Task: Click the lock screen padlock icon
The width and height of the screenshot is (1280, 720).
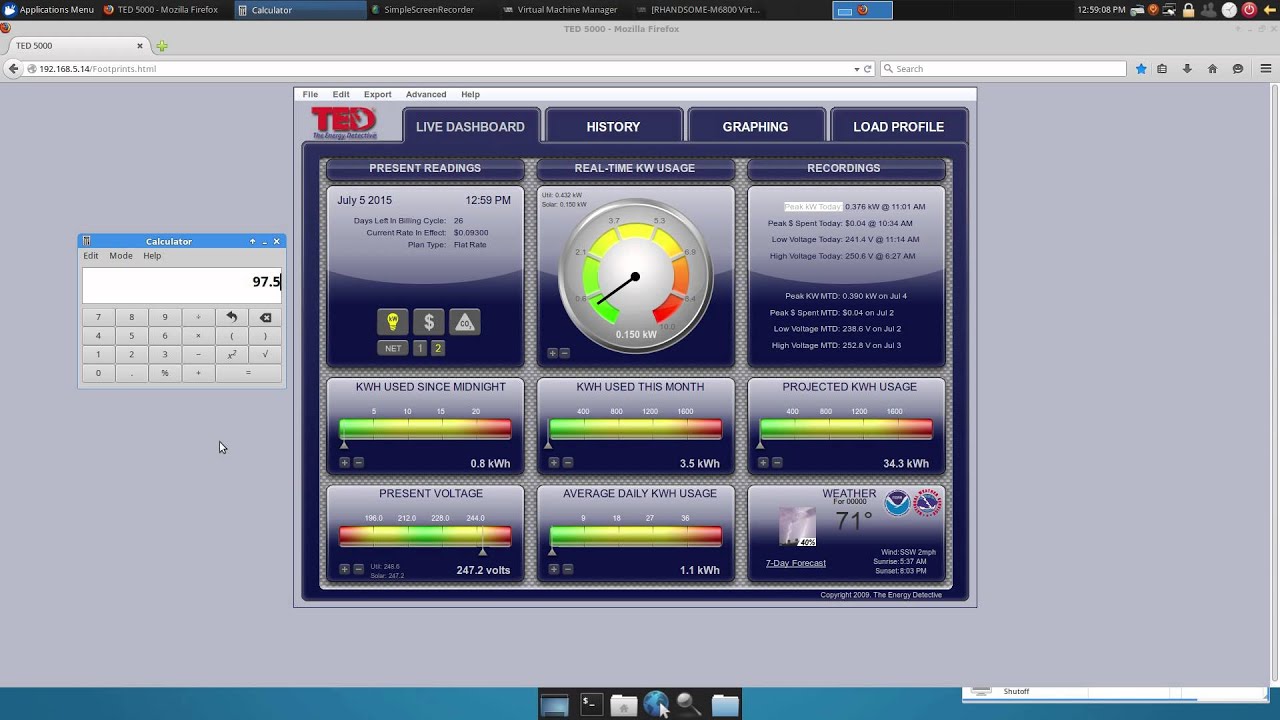Action: [1188, 9]
